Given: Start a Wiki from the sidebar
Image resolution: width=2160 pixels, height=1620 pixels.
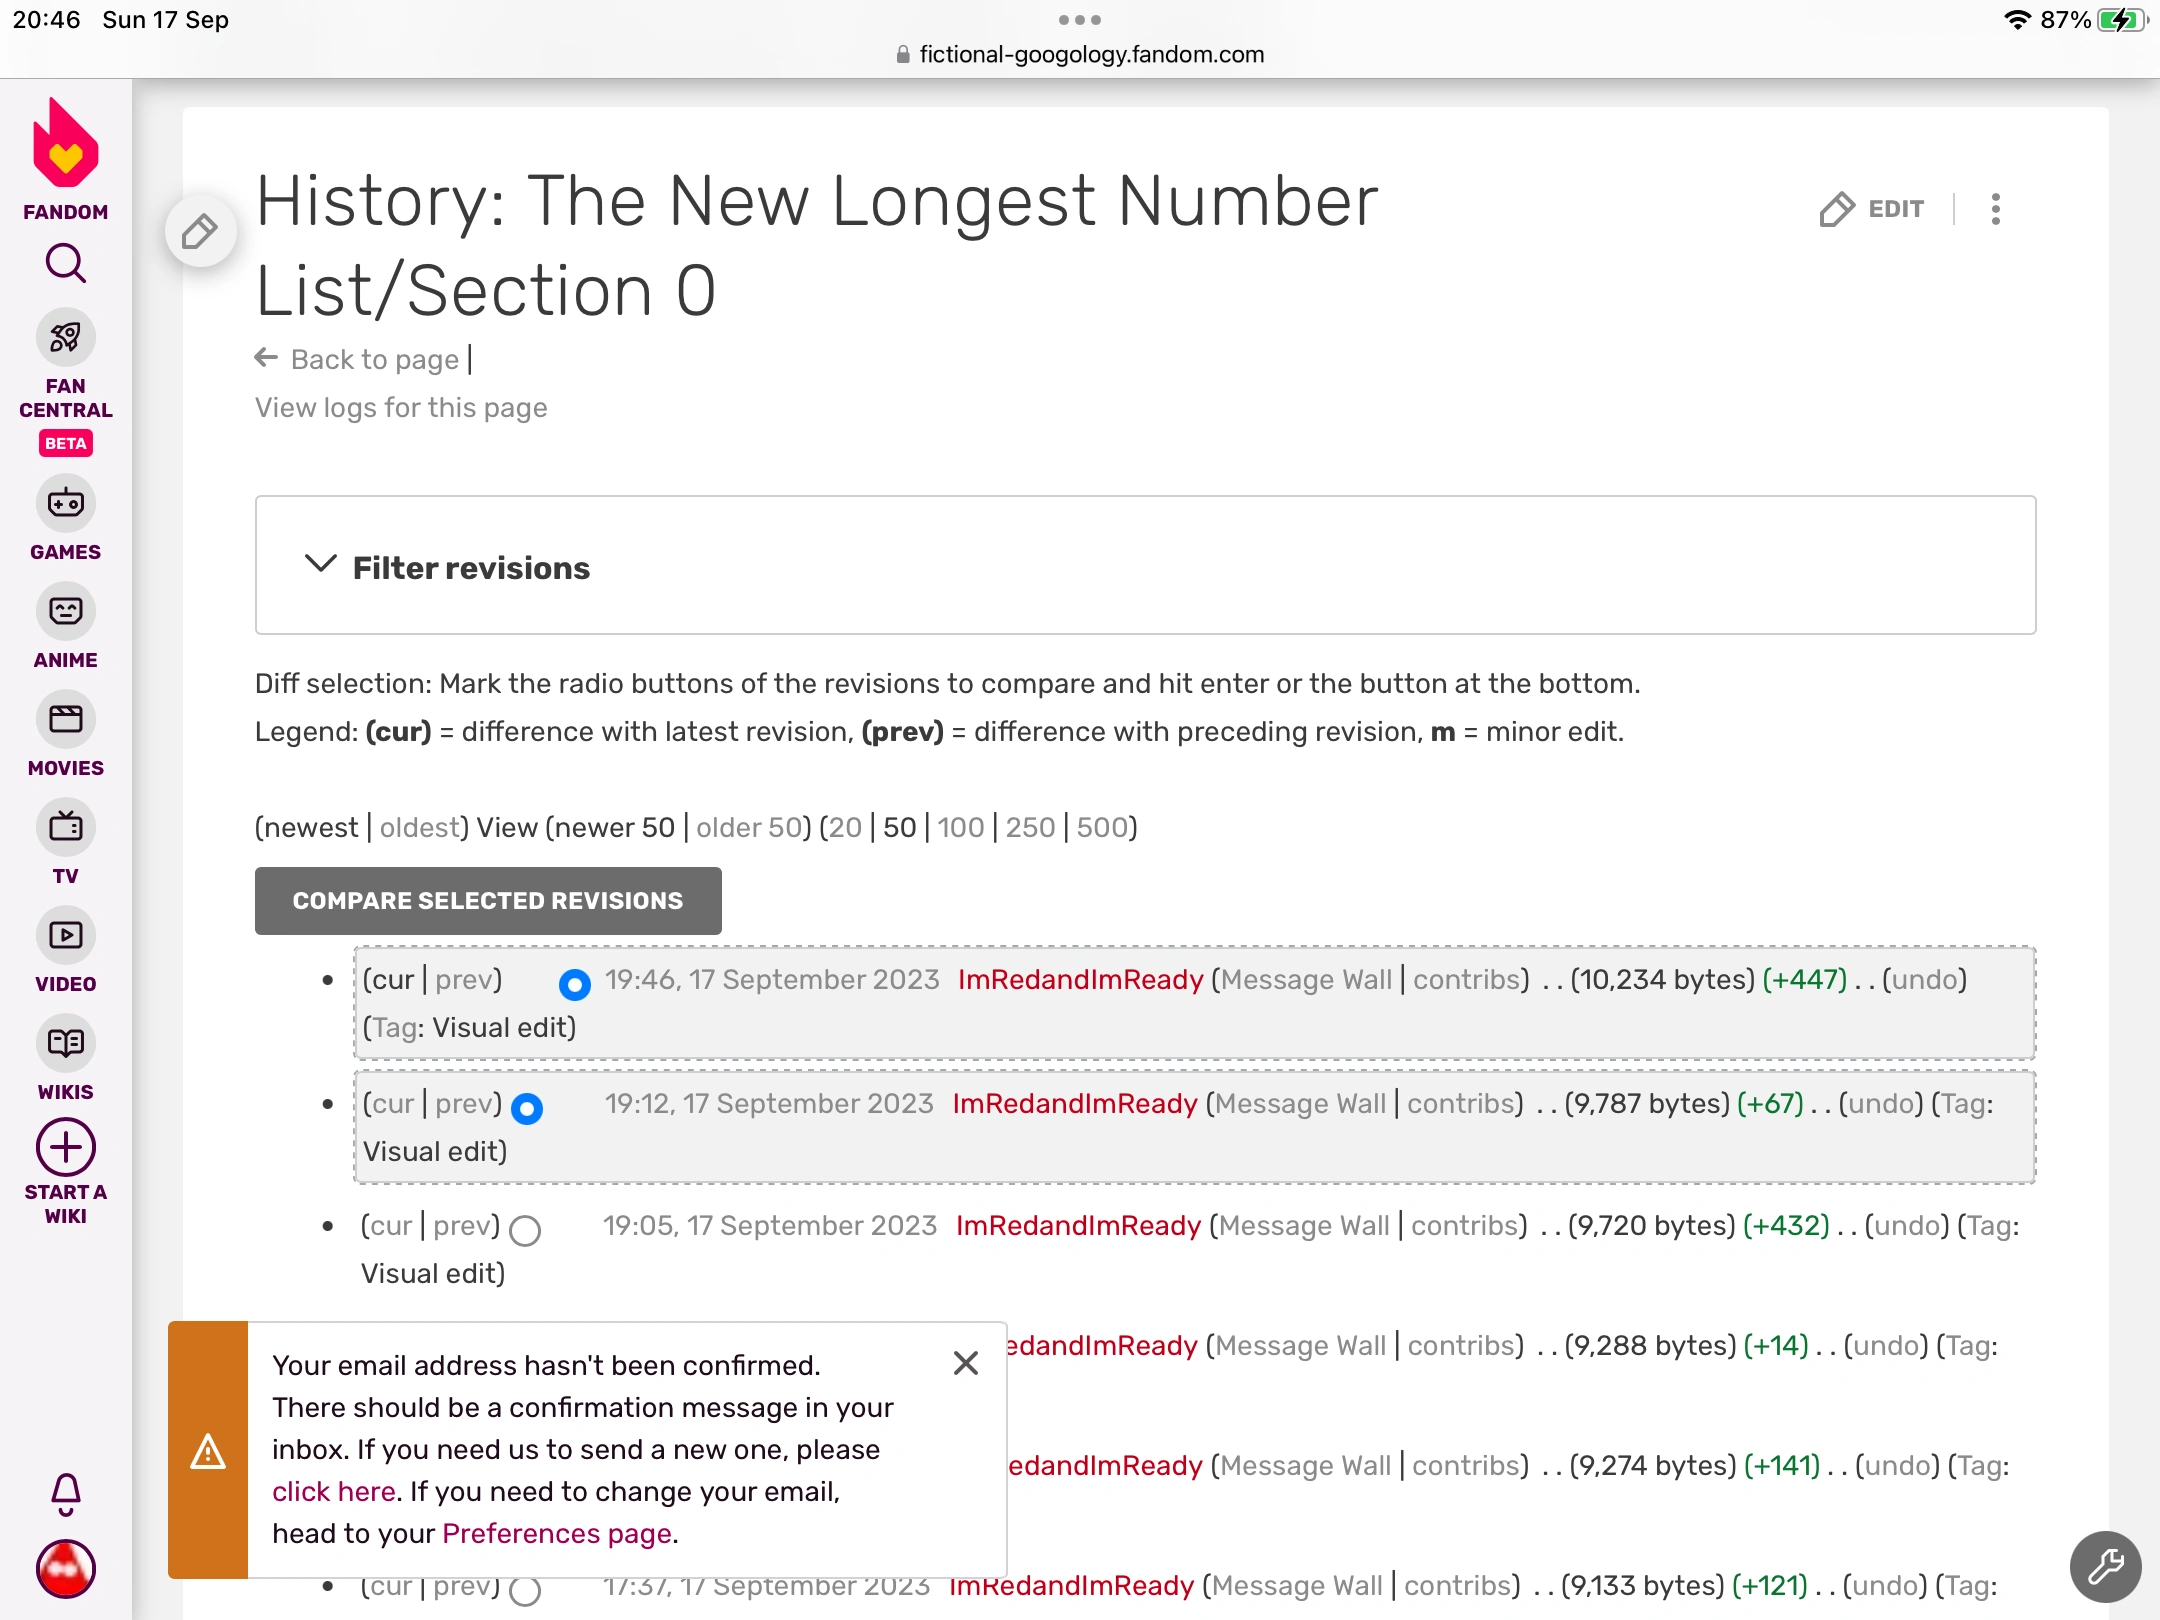Looking at the screenshot, I should pos(64,1148).
